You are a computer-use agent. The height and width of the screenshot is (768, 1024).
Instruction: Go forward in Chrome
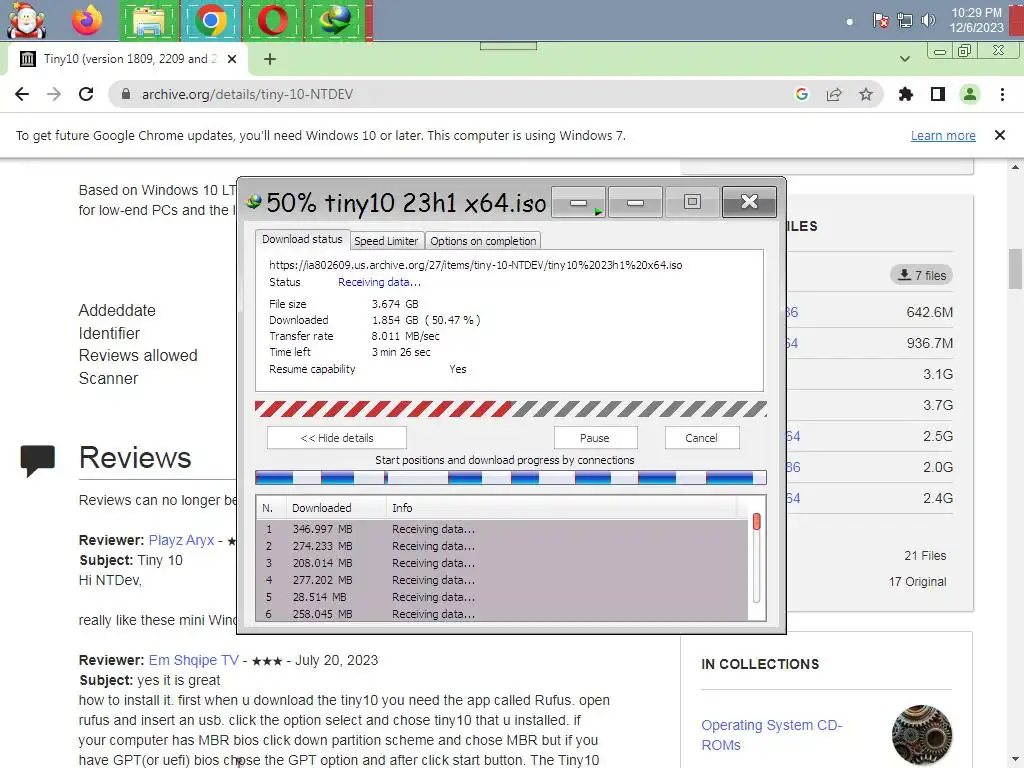(x=54, y=94)
